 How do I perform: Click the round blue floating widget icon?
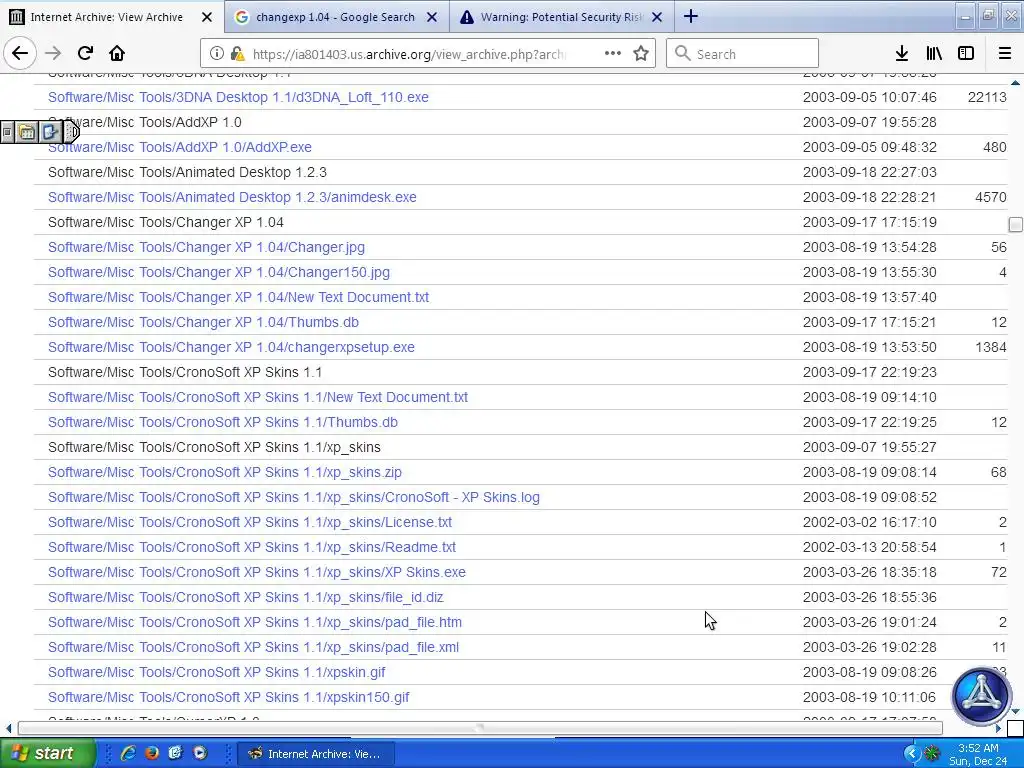coord(981,694)
